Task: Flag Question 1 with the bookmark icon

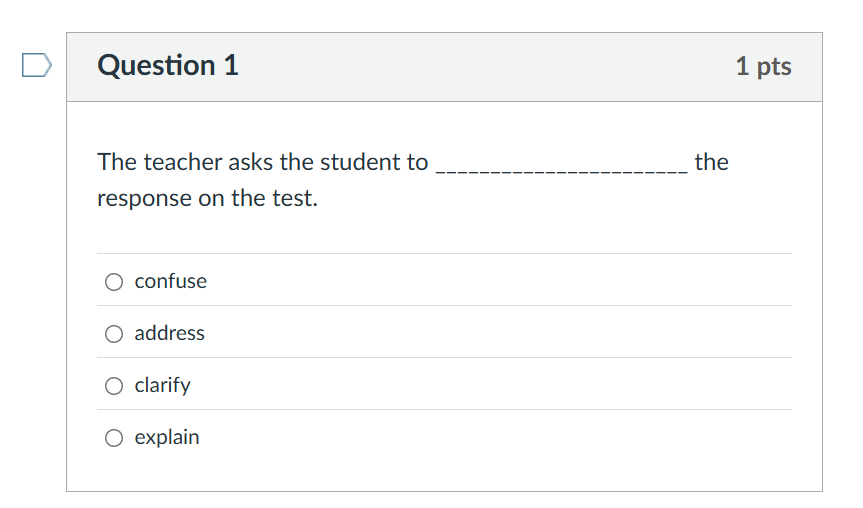Action: tap(36, 66)
